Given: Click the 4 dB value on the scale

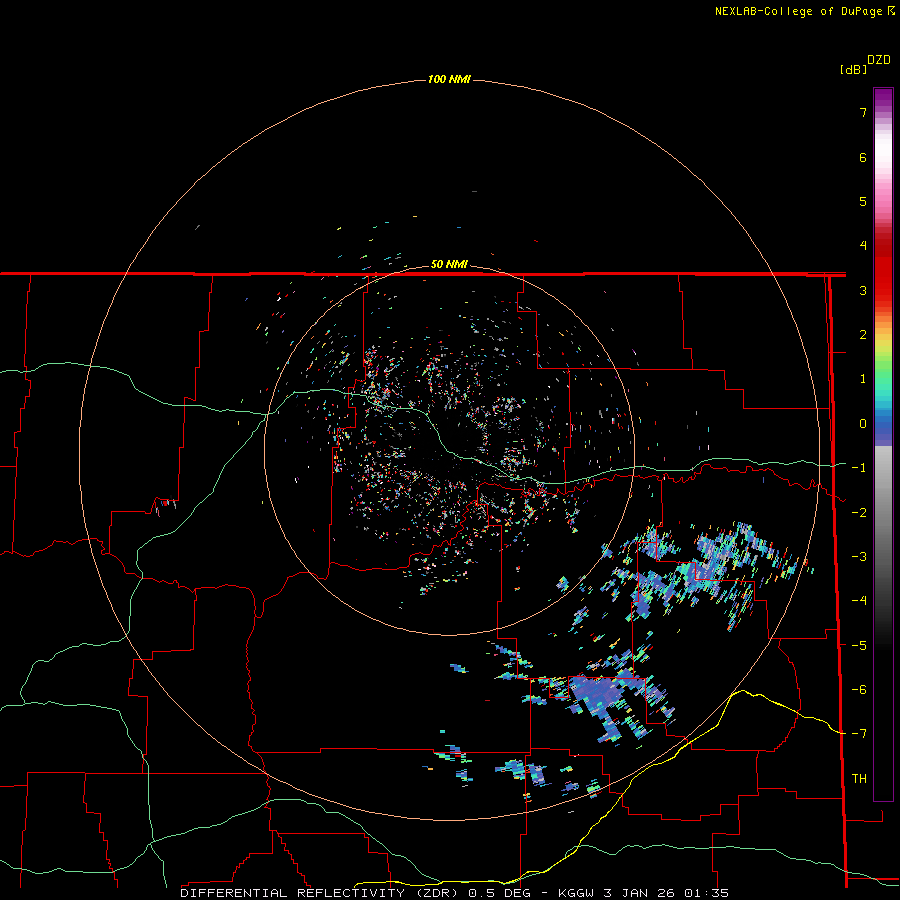Looking at the screenshot, I should pyautogui.click(x=863, y=246).
